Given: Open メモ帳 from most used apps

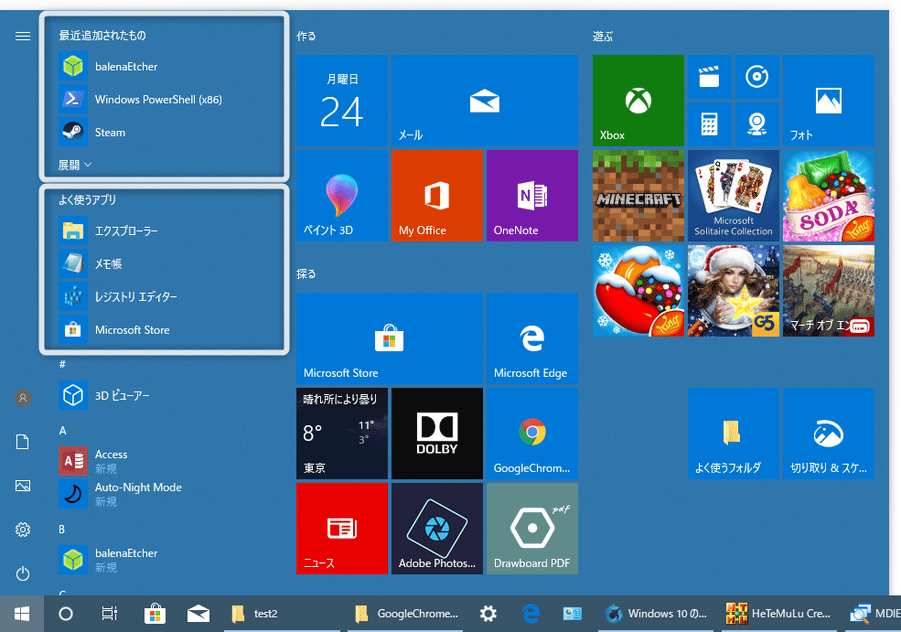Looking at the screenshot, I should (x=165, y=264).
